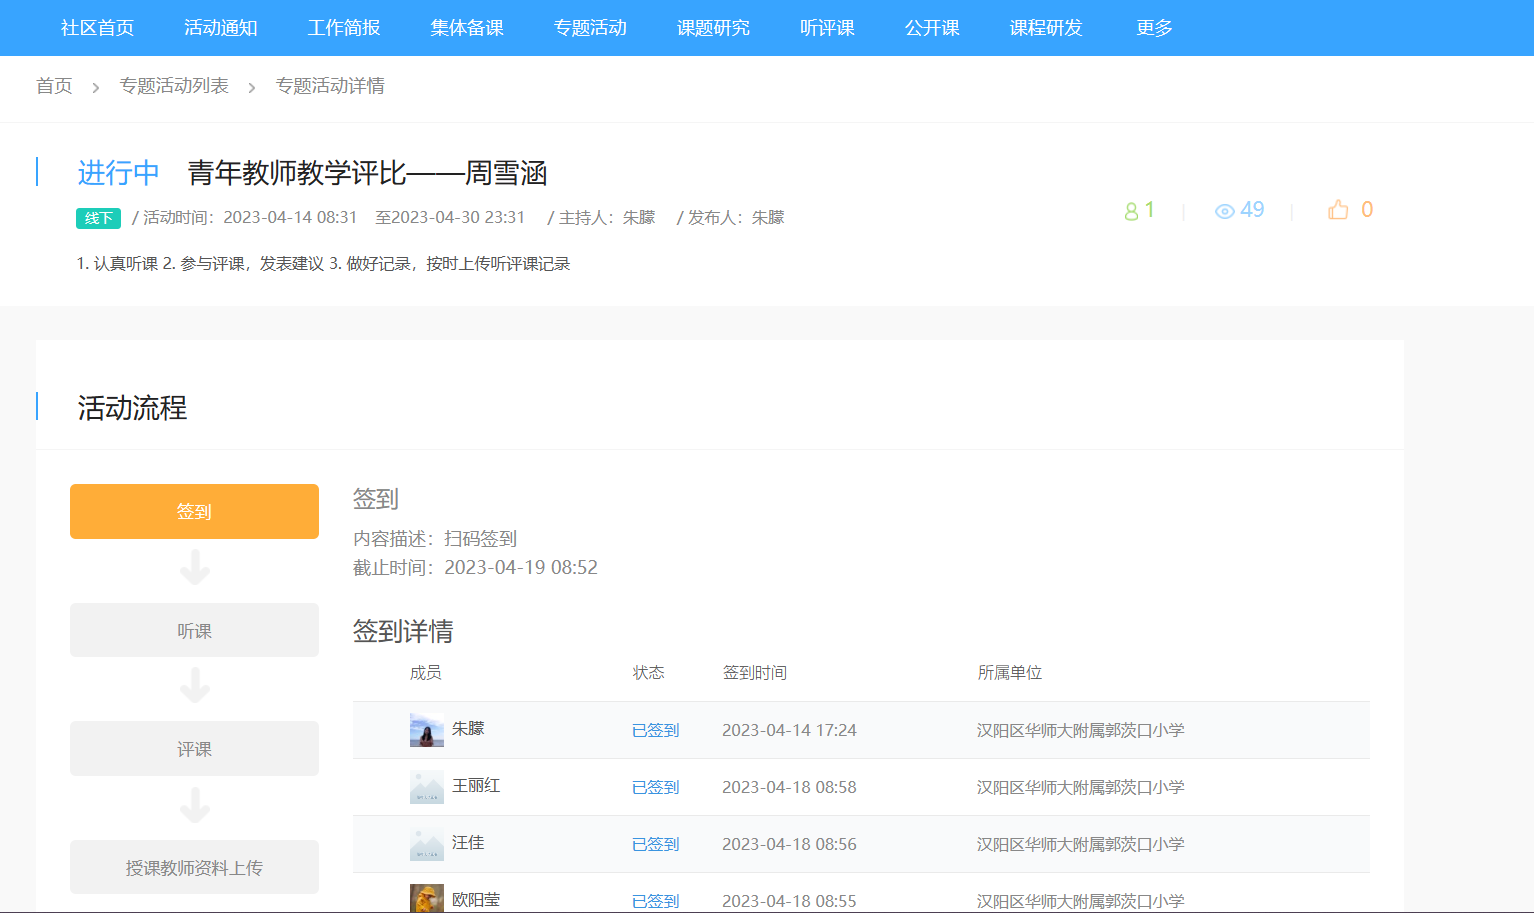The image size is (1534, 913).
Task: Click the 所属单位 column header
Action: point(1009,673)
